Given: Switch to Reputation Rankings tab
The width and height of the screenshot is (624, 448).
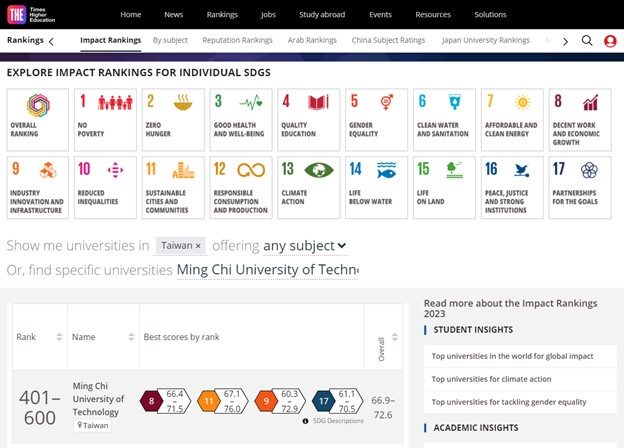Looking at the screenshot, I should (237, 40).
